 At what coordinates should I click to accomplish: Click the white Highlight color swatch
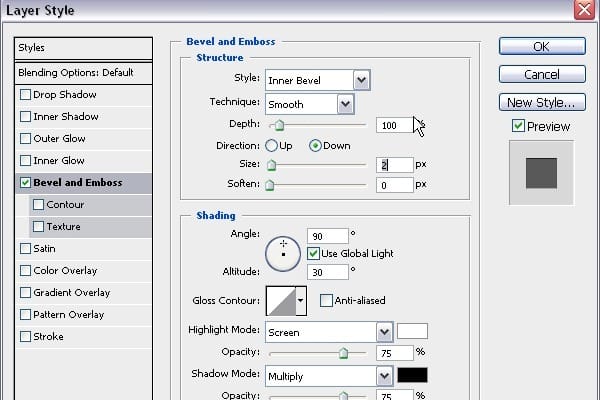coord(412,331)
